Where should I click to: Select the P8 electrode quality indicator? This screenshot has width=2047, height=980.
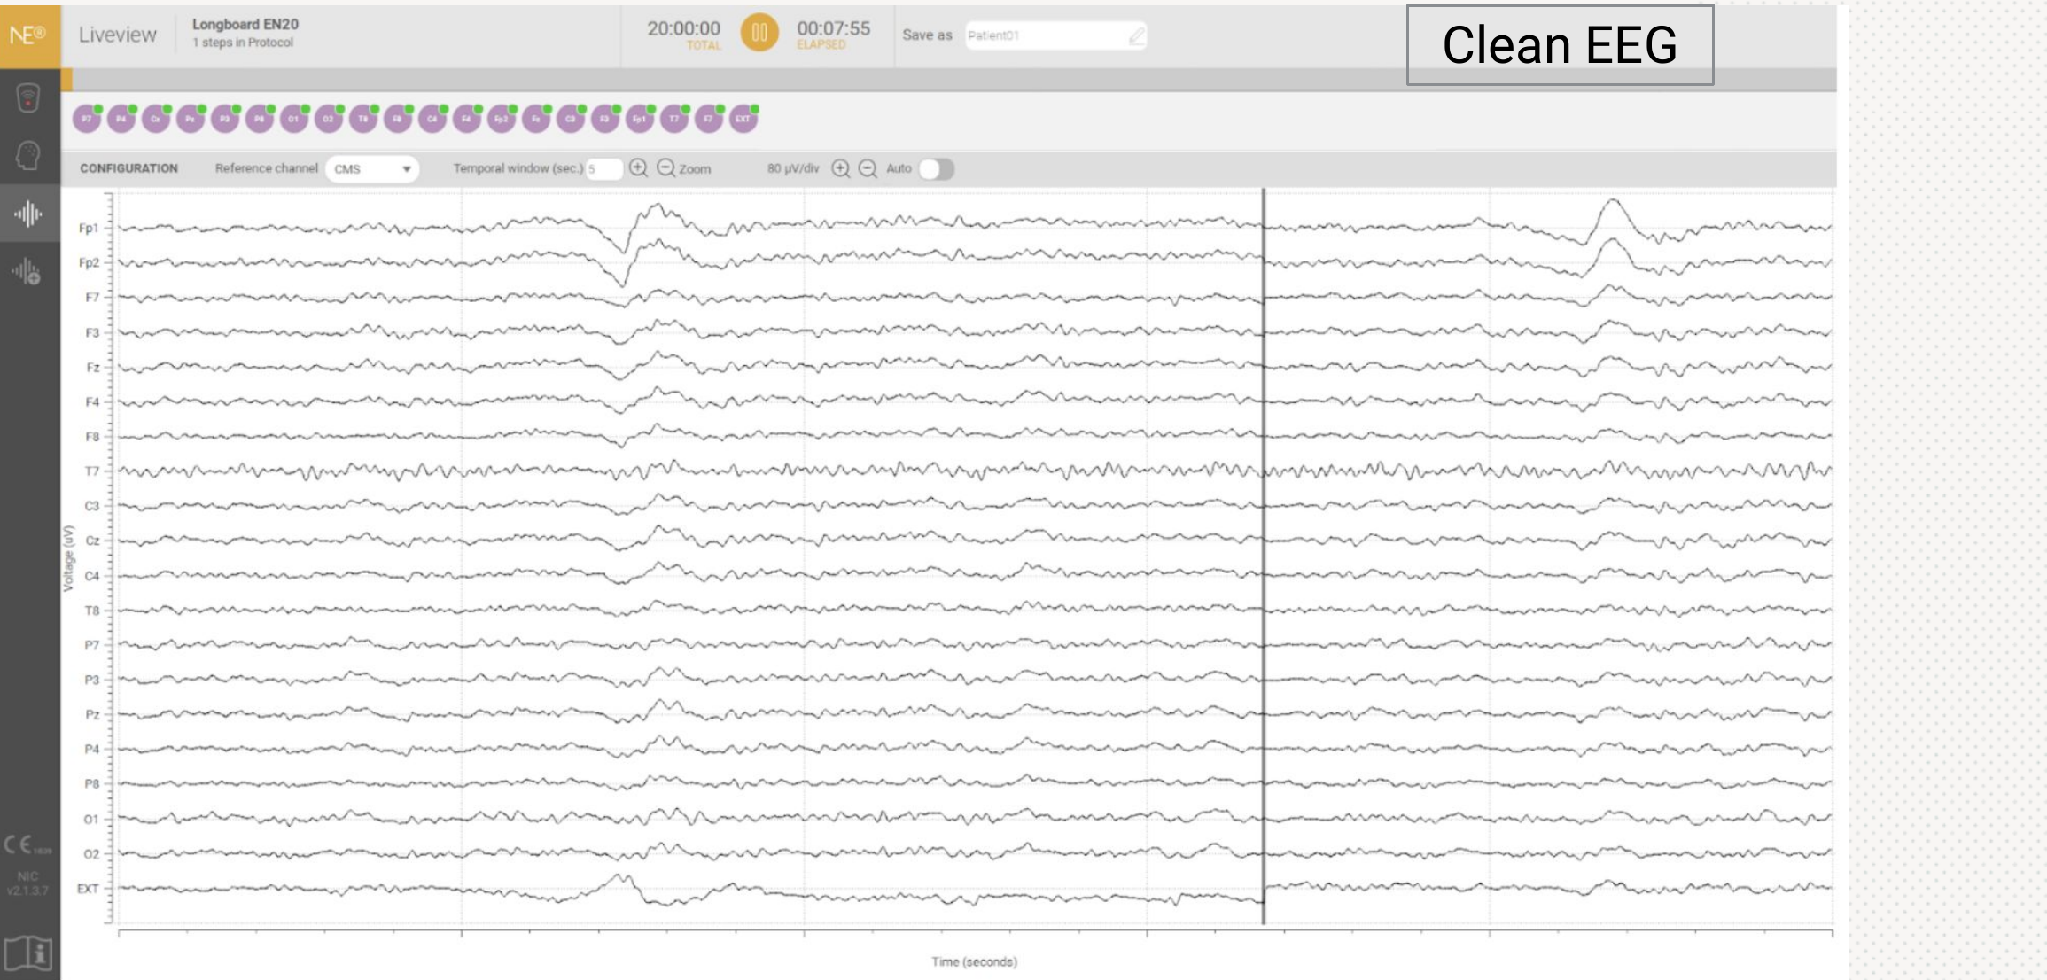pyautogui.click(x=260, y=119)
